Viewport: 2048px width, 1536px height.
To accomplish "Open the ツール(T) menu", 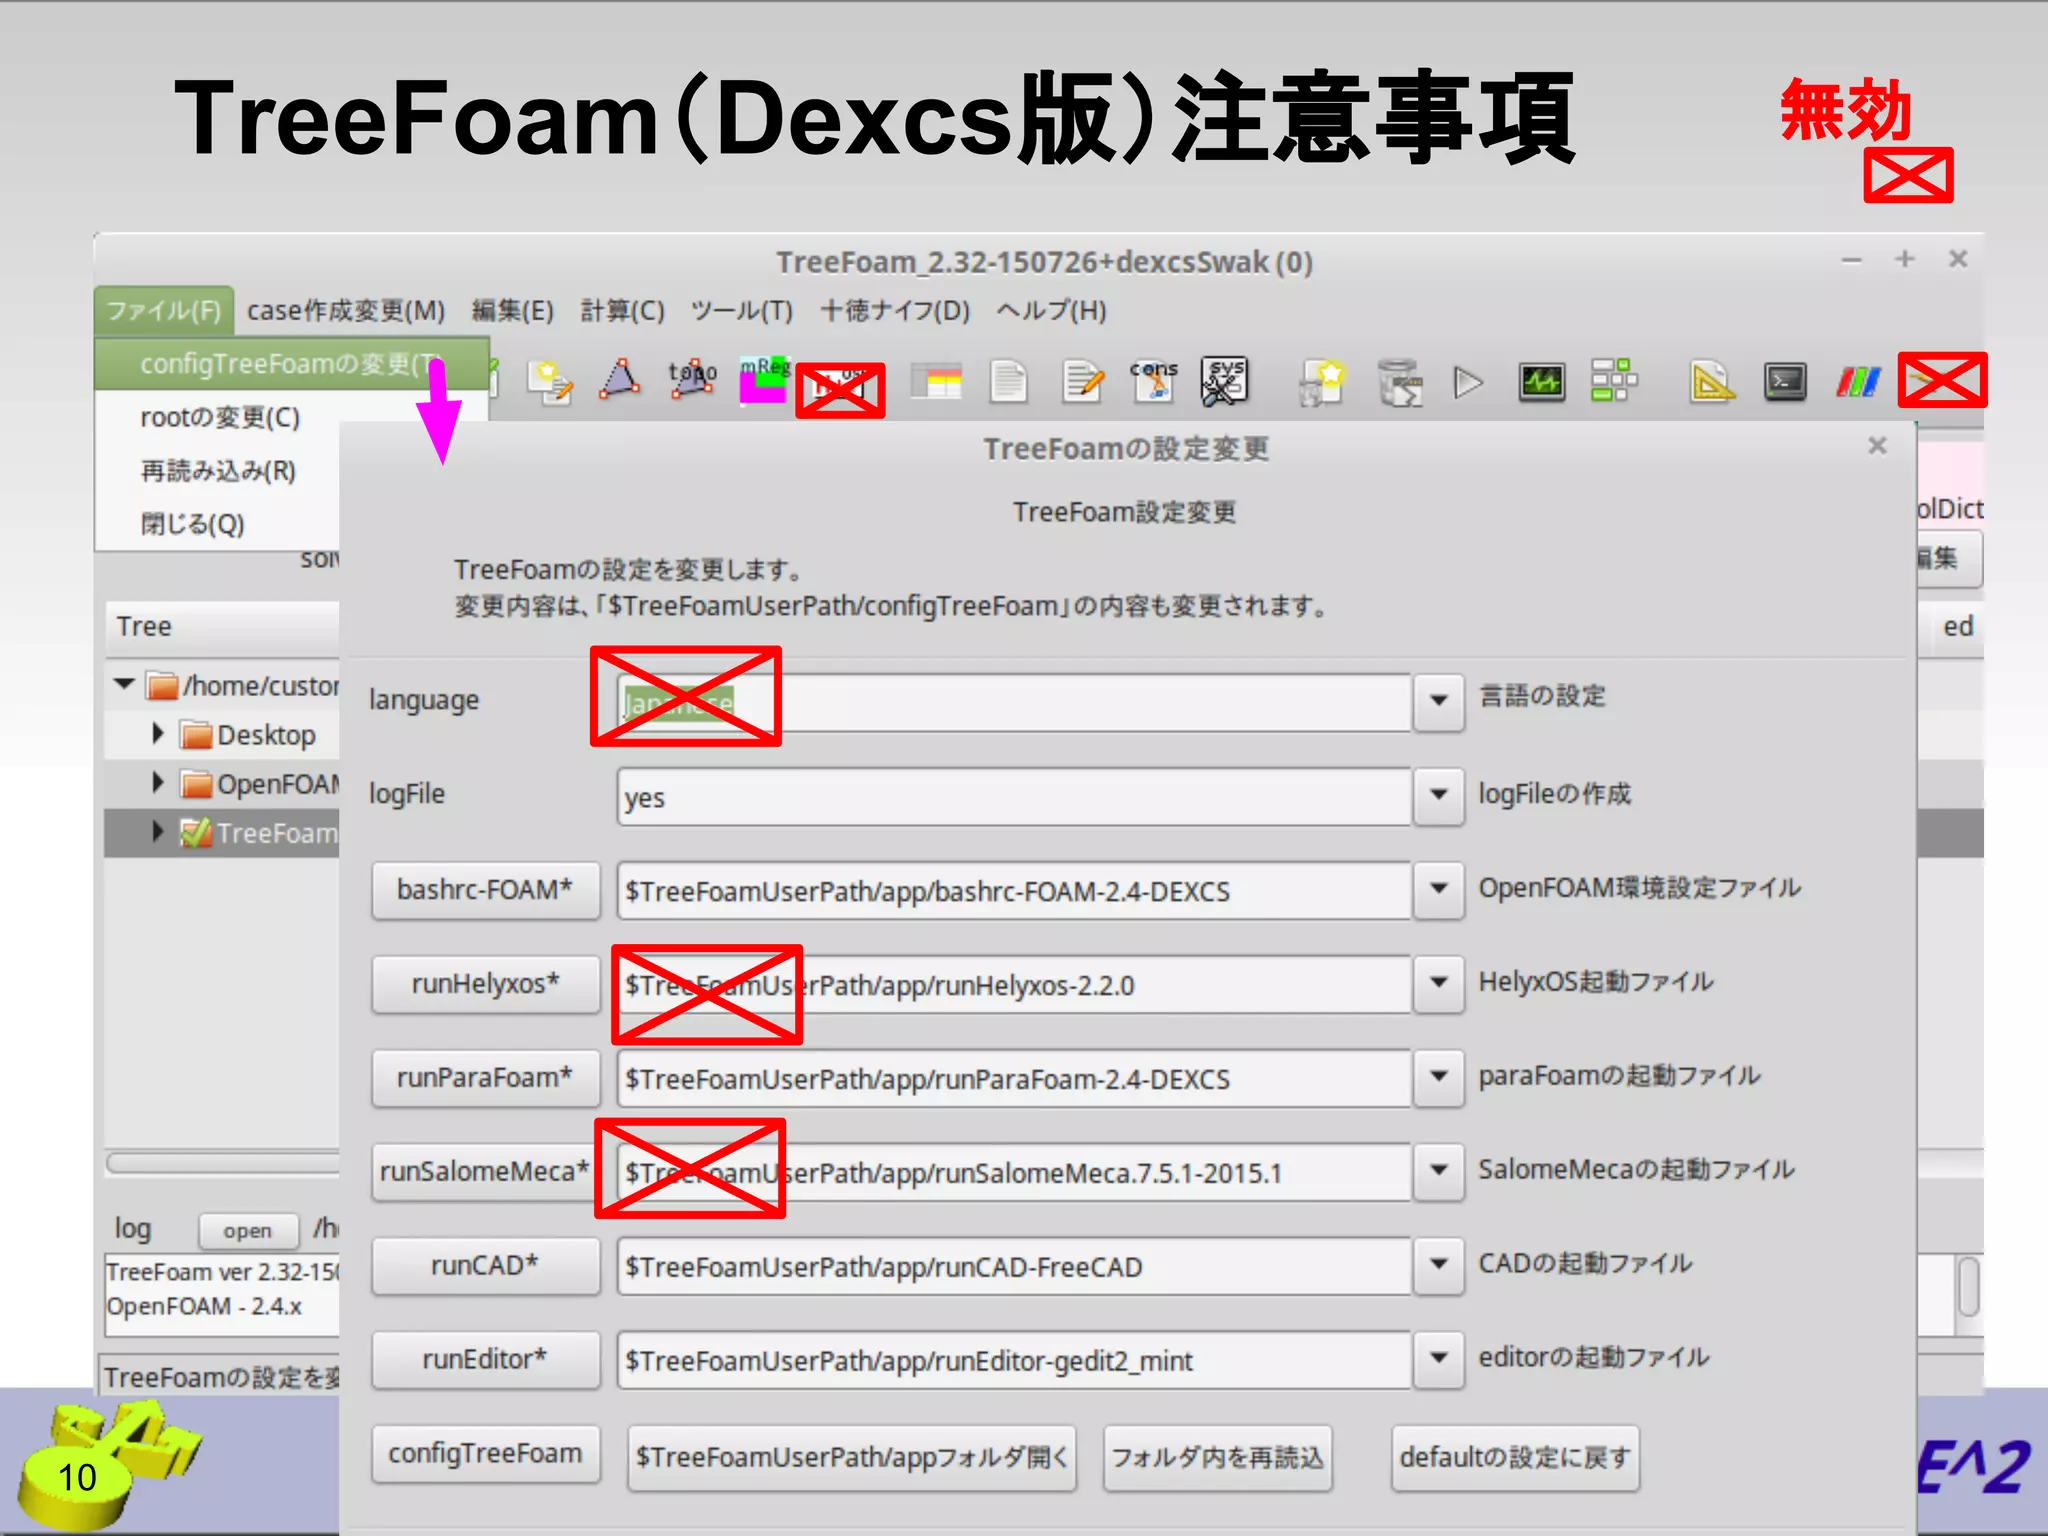I will [742, 311].
